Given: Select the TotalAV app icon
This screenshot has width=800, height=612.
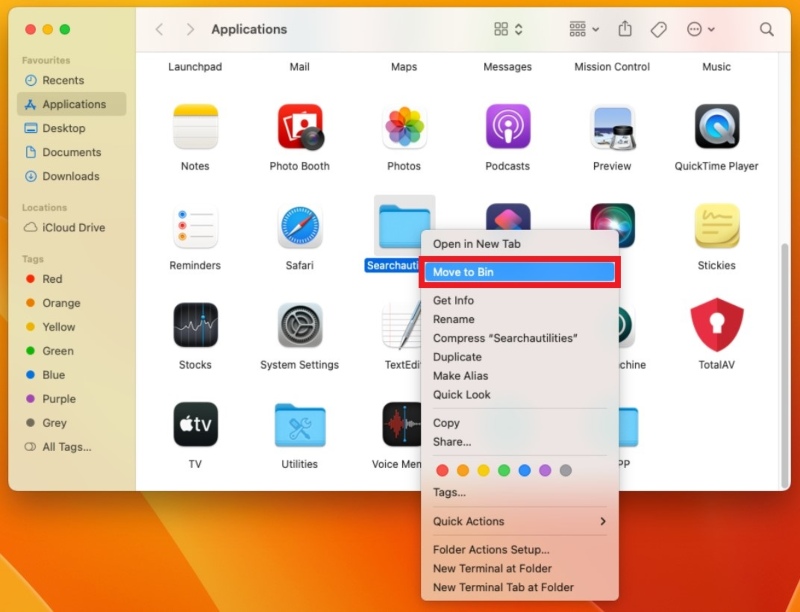Looking at the screenshot, I should (x=717, y=325).
